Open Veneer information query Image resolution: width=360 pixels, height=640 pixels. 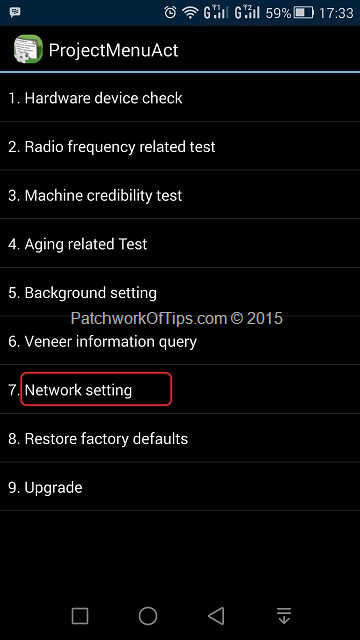(x=180, y=341)
